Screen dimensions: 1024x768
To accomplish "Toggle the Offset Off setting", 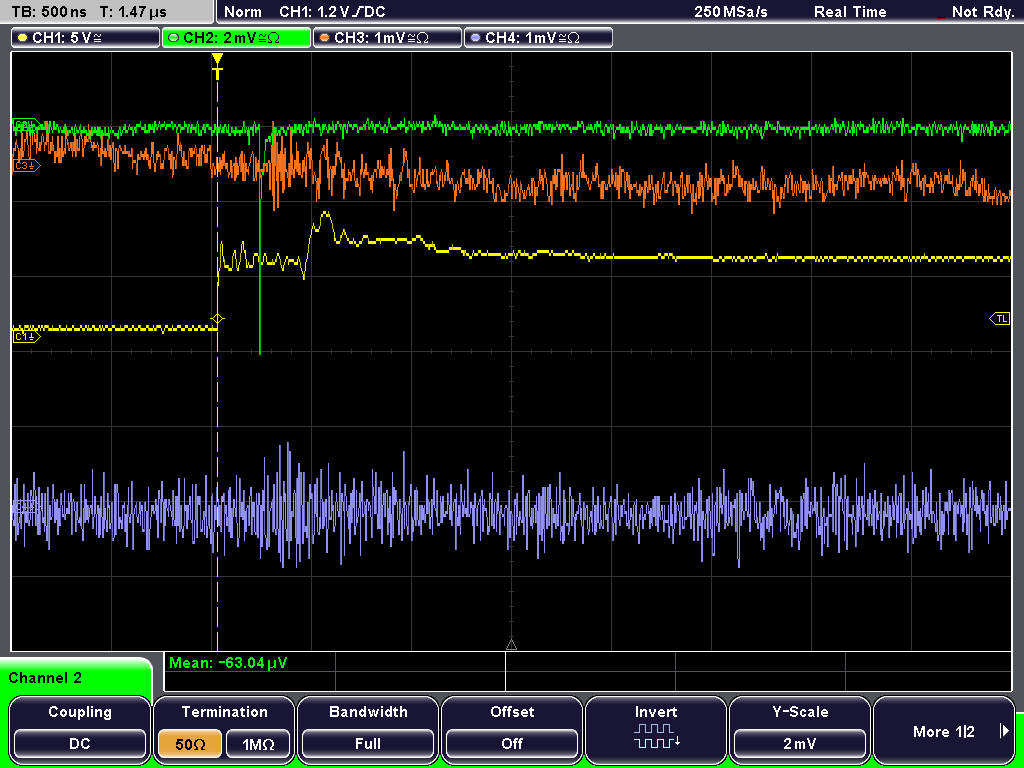I will pyautogui.click(x=512, y=729).
